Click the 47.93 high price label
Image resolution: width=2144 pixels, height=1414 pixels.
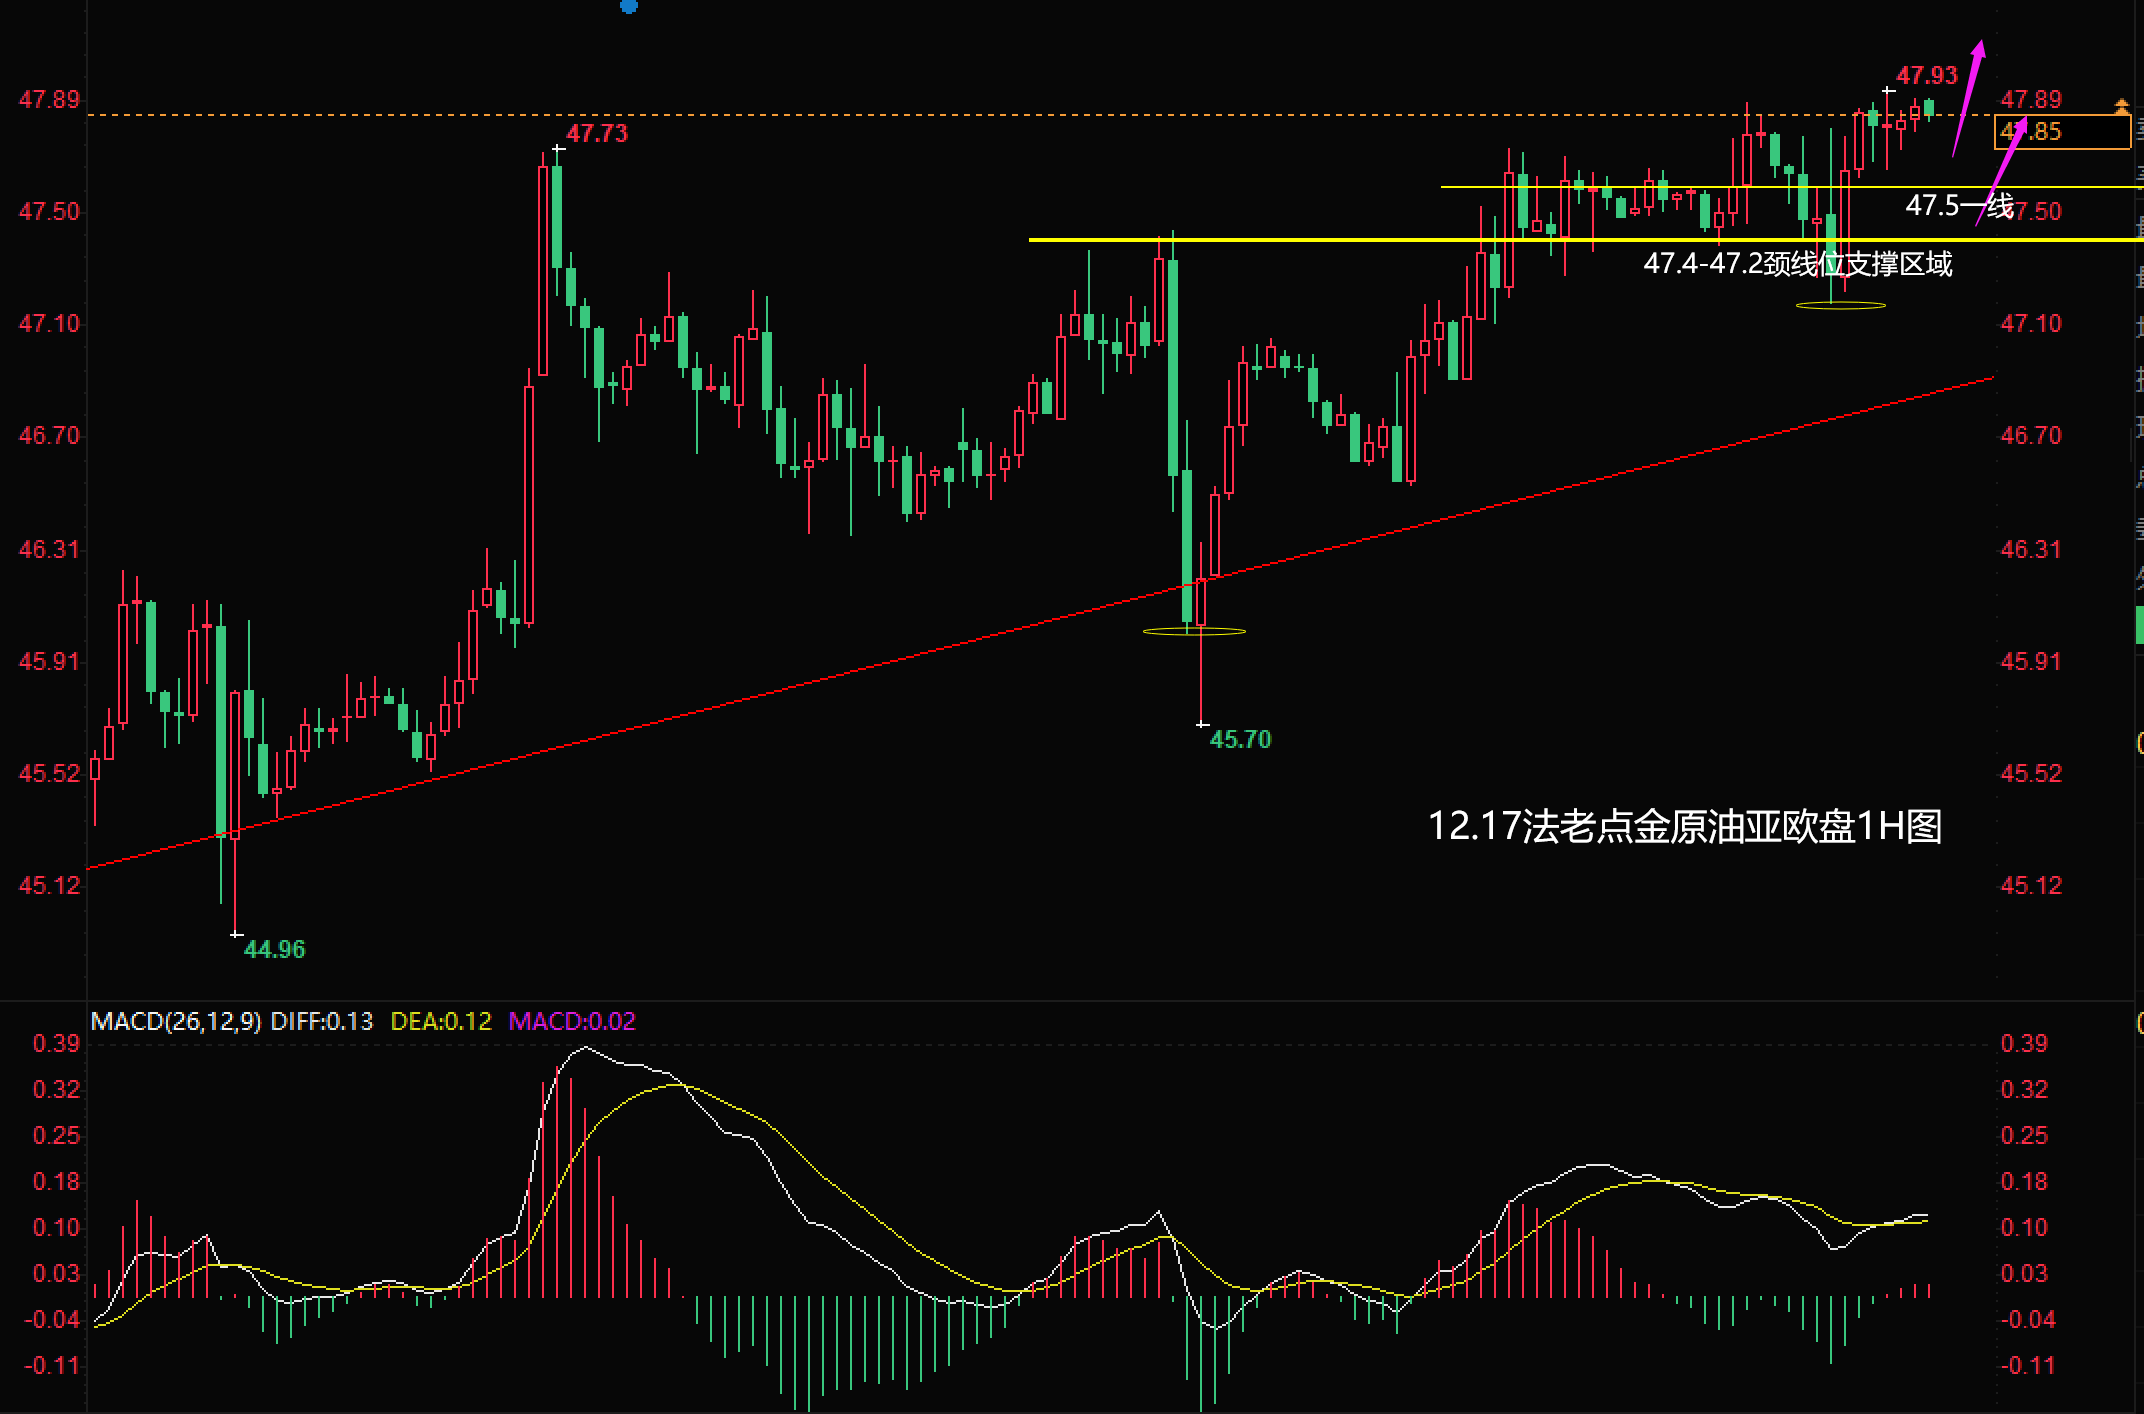(1926, 76)
